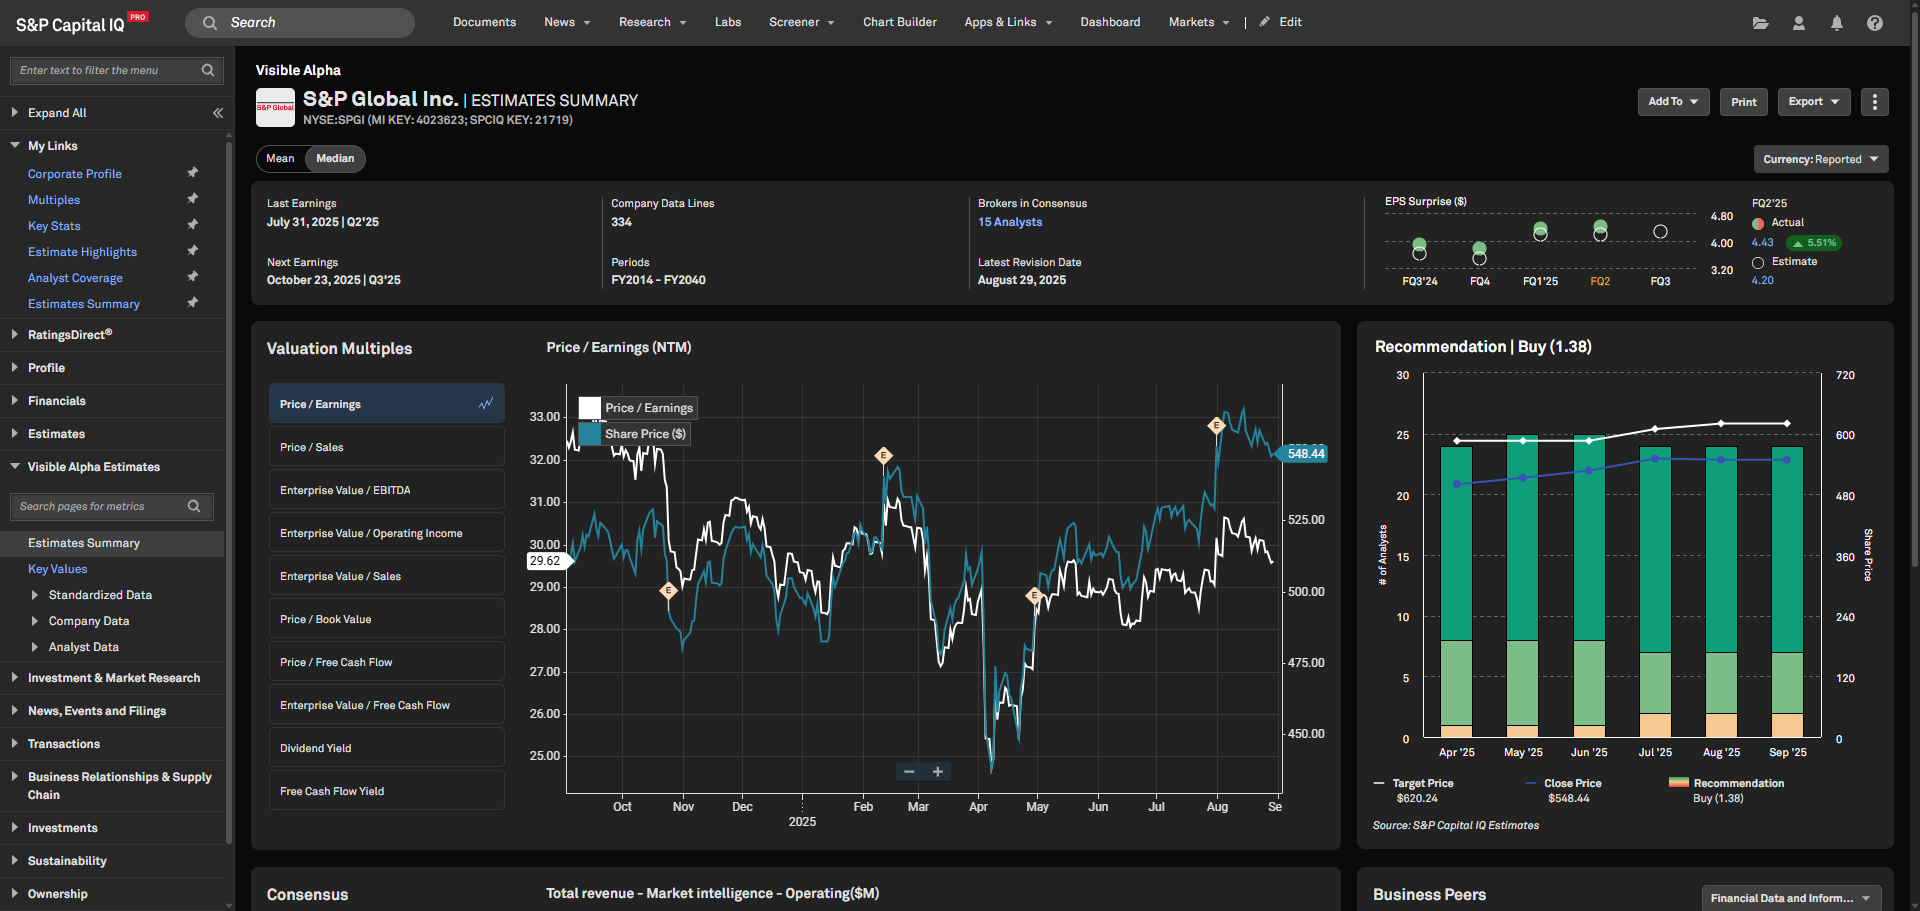The width and height of the screenshot is (1920, 911).
Task: Click the Print button
Action: point(1743,102)
